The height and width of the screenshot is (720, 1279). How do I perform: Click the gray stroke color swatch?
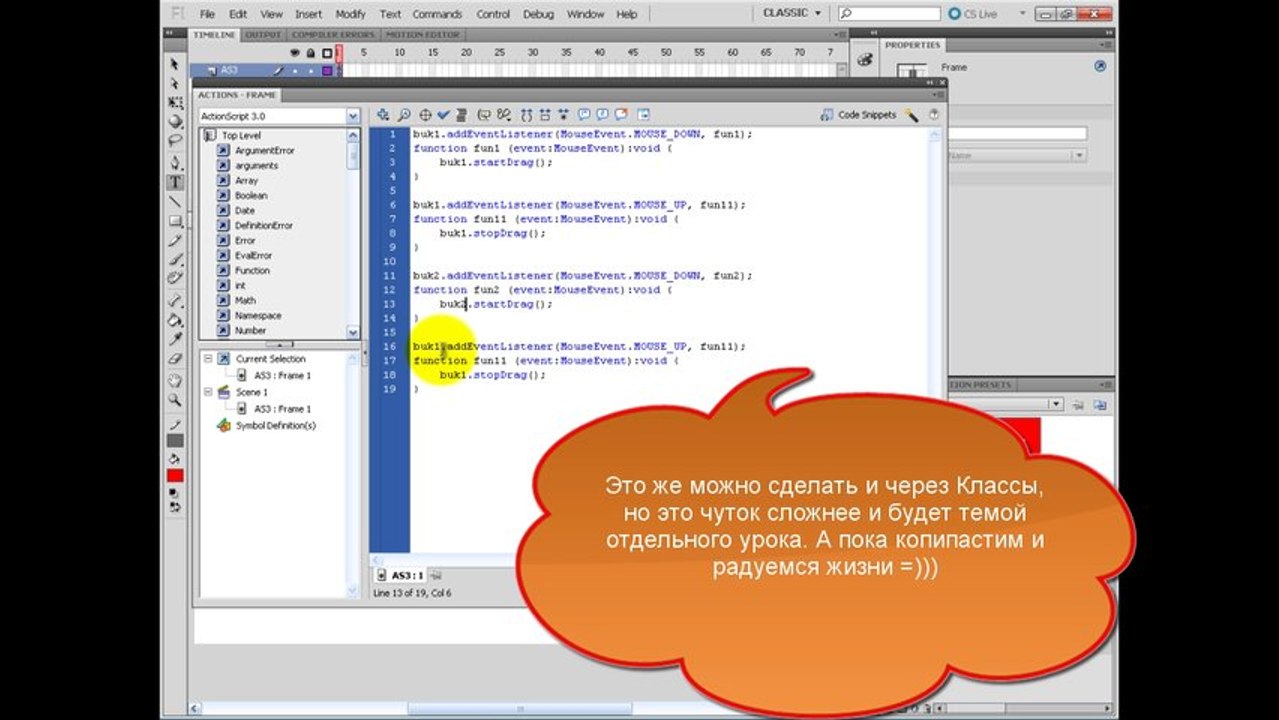pos(175,441)
